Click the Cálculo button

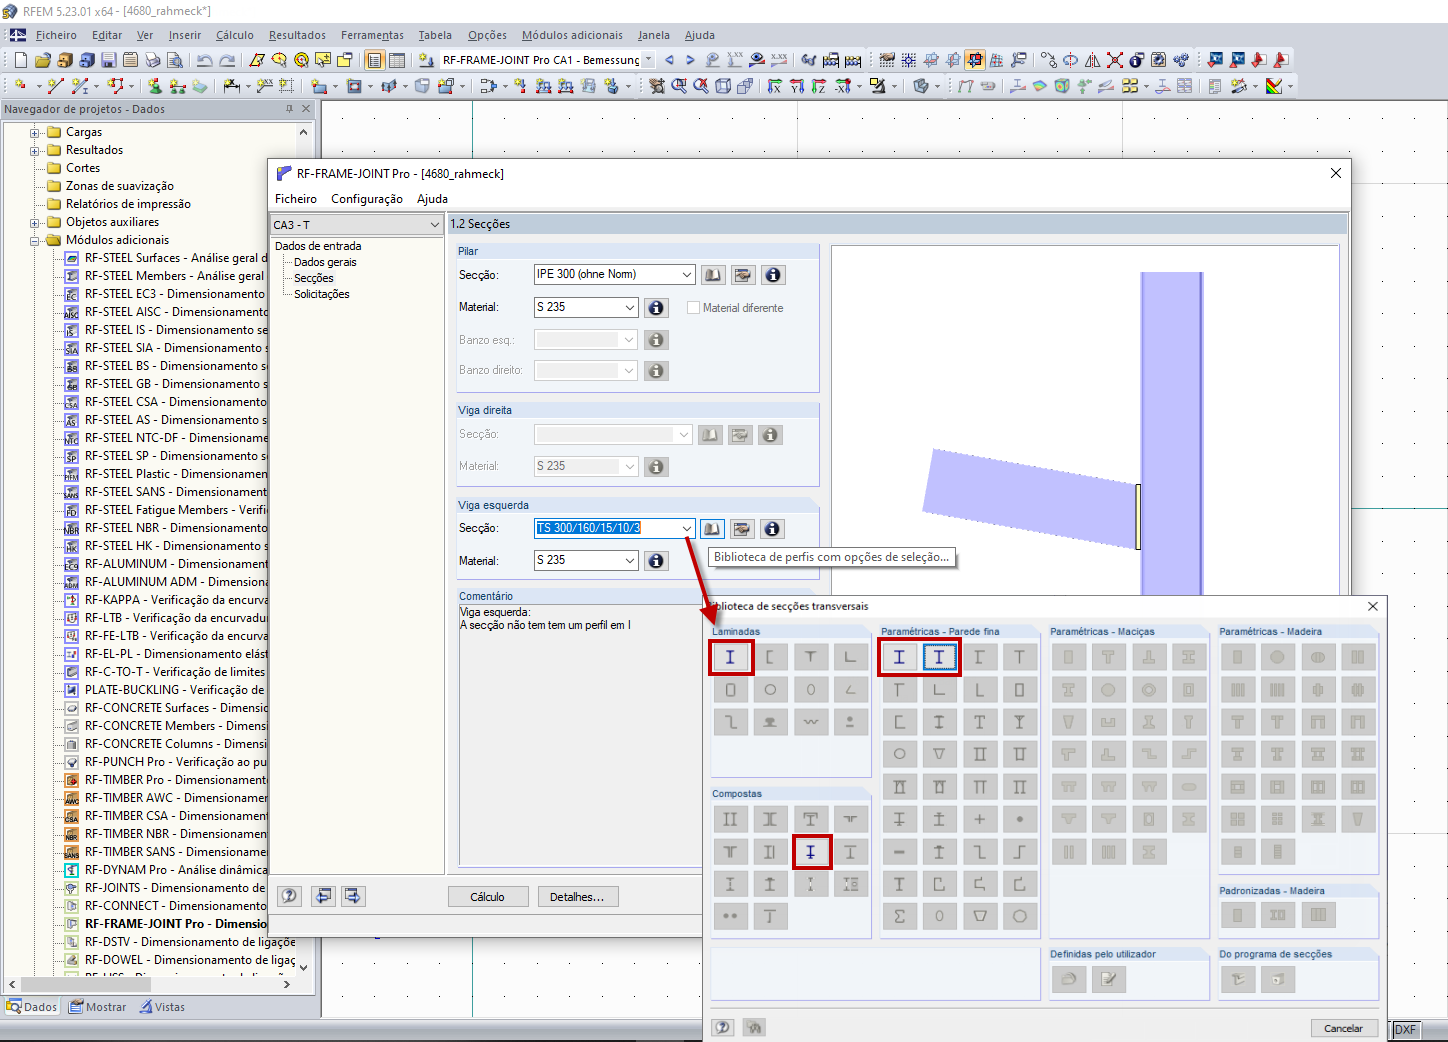[x=488, y=897]
